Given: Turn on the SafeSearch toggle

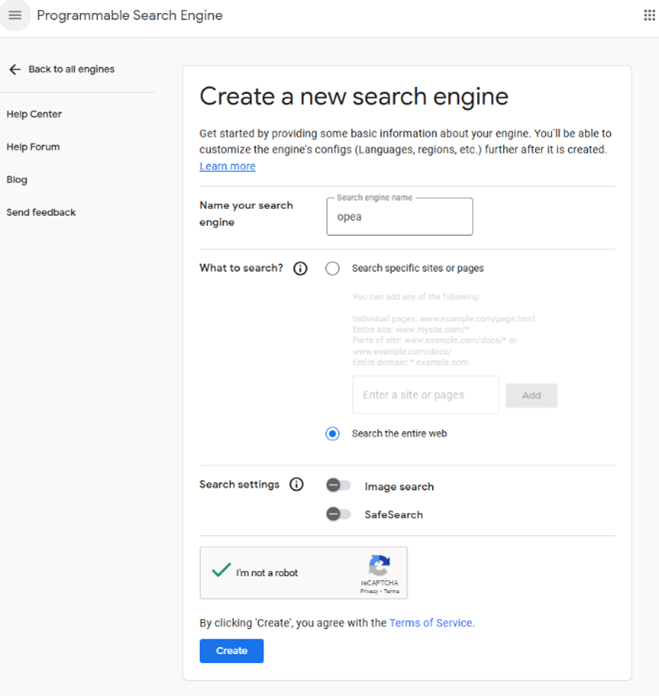Looking at the screenshot, I should [339, 514].
